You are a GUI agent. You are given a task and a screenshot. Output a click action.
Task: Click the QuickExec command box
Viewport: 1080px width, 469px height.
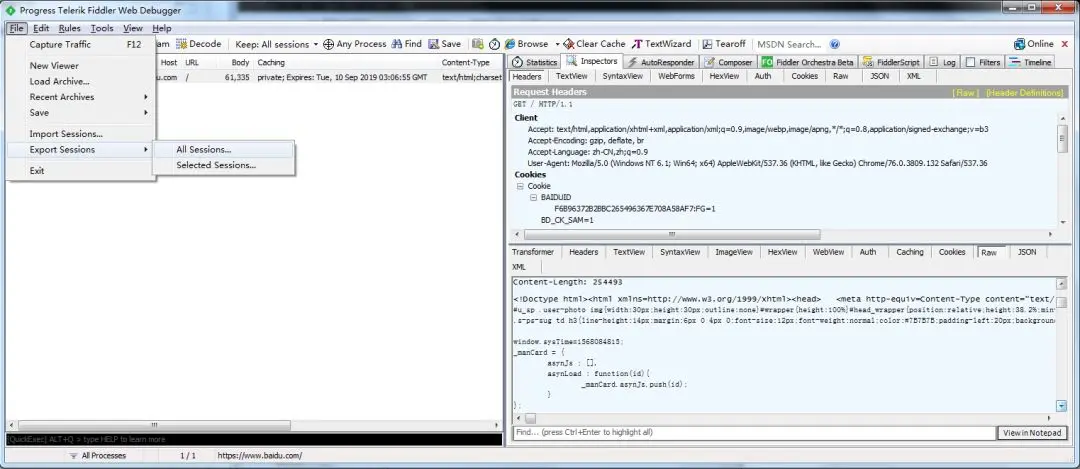253,439
